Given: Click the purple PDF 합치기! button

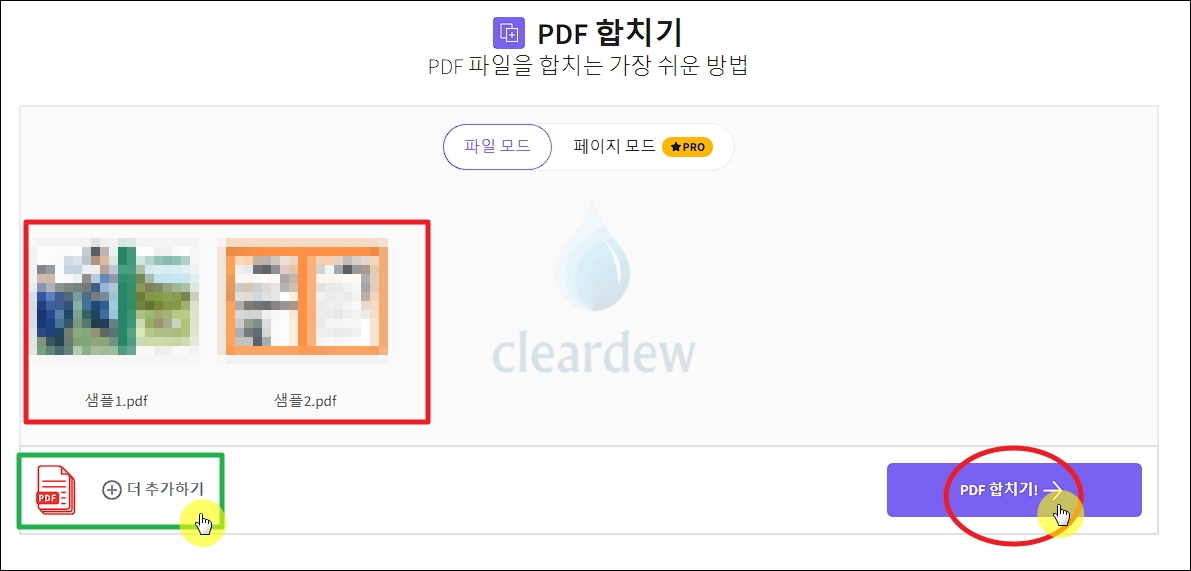Looking at the screenshot, I should pyautogui.click(x=1014, y=491).
